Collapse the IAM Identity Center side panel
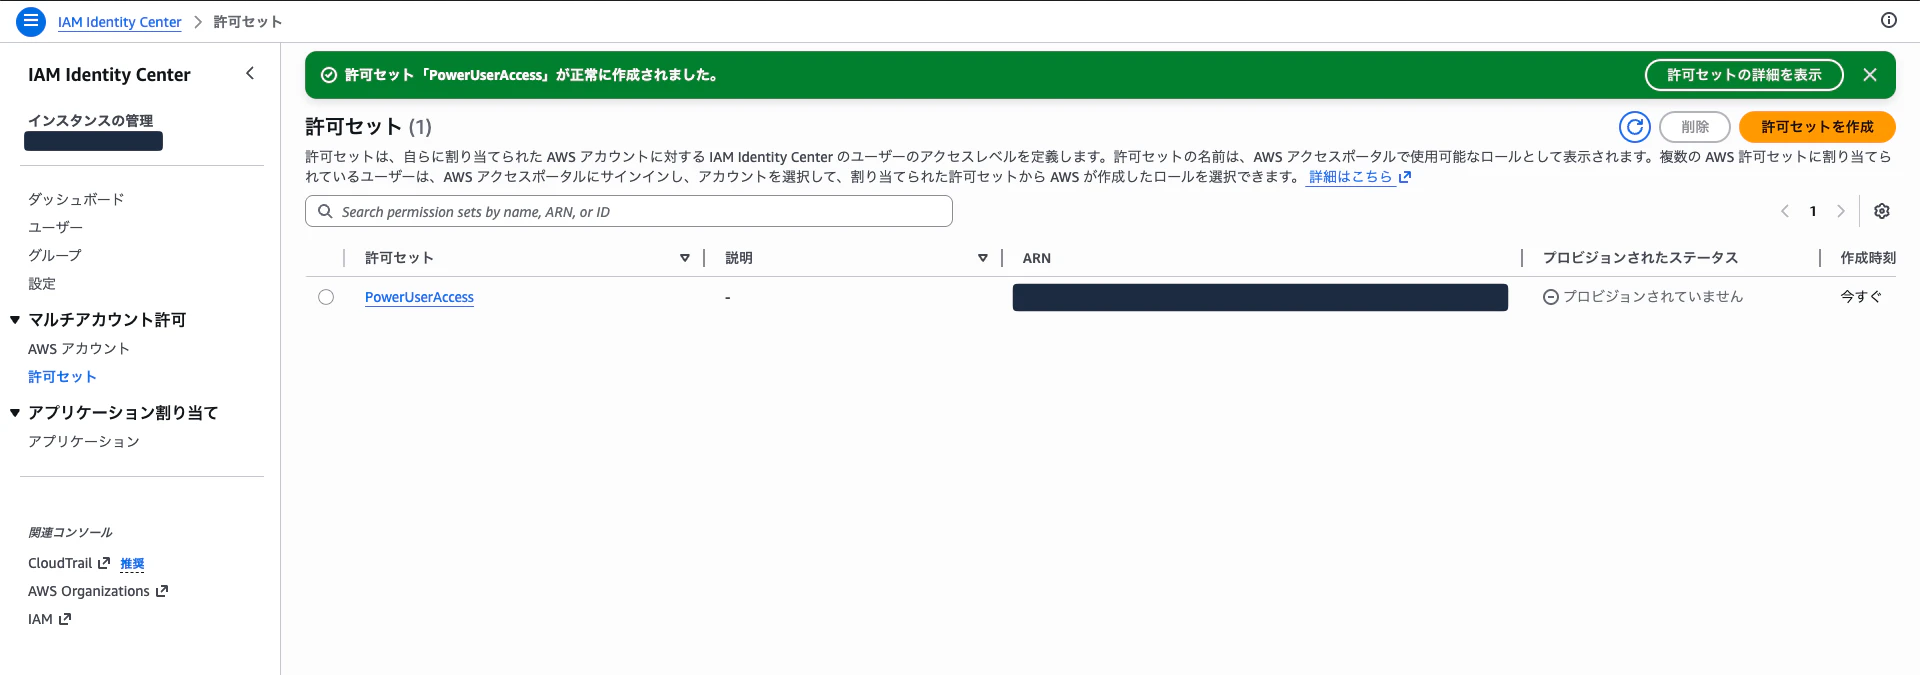Viewport: 1920px width, 675px height. (x=250, y=73)
